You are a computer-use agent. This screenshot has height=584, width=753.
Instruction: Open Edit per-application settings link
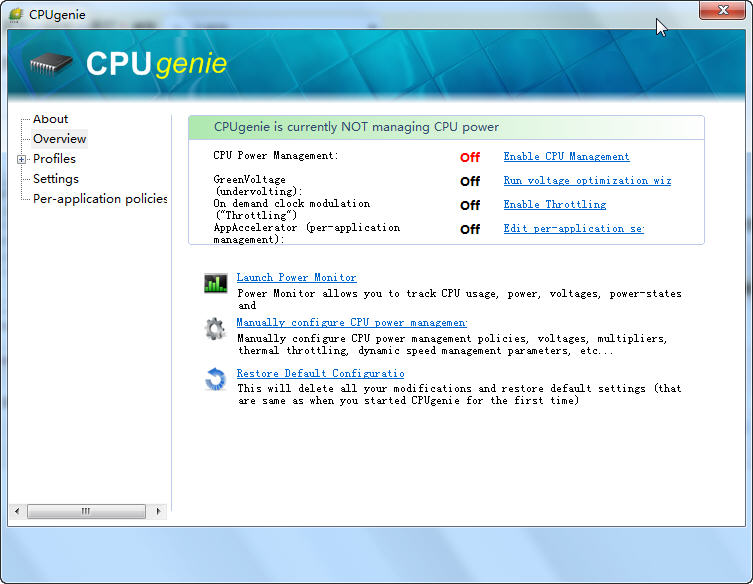(x=573, y=229)
